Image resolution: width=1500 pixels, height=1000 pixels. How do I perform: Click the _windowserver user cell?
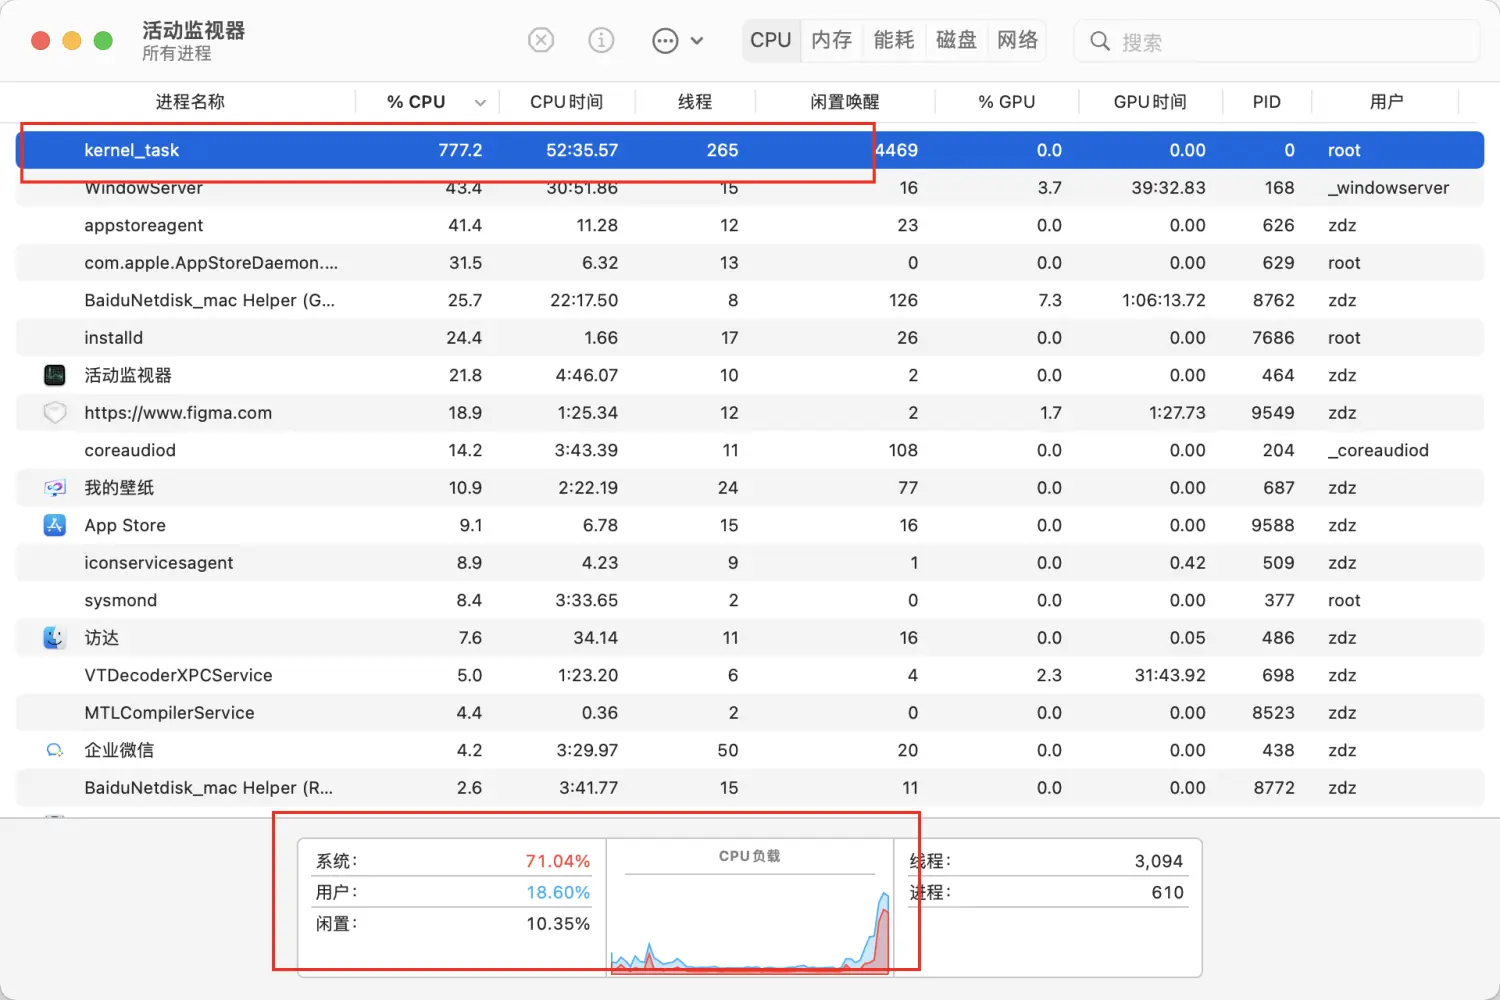pyautogui.click(x=1388, y=188)
